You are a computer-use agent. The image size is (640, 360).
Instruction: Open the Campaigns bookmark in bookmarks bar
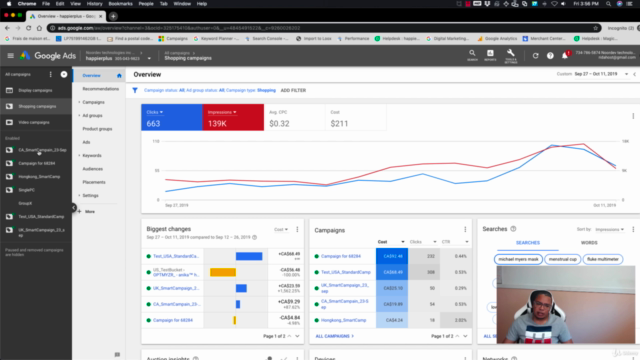(x=173, y=39)
